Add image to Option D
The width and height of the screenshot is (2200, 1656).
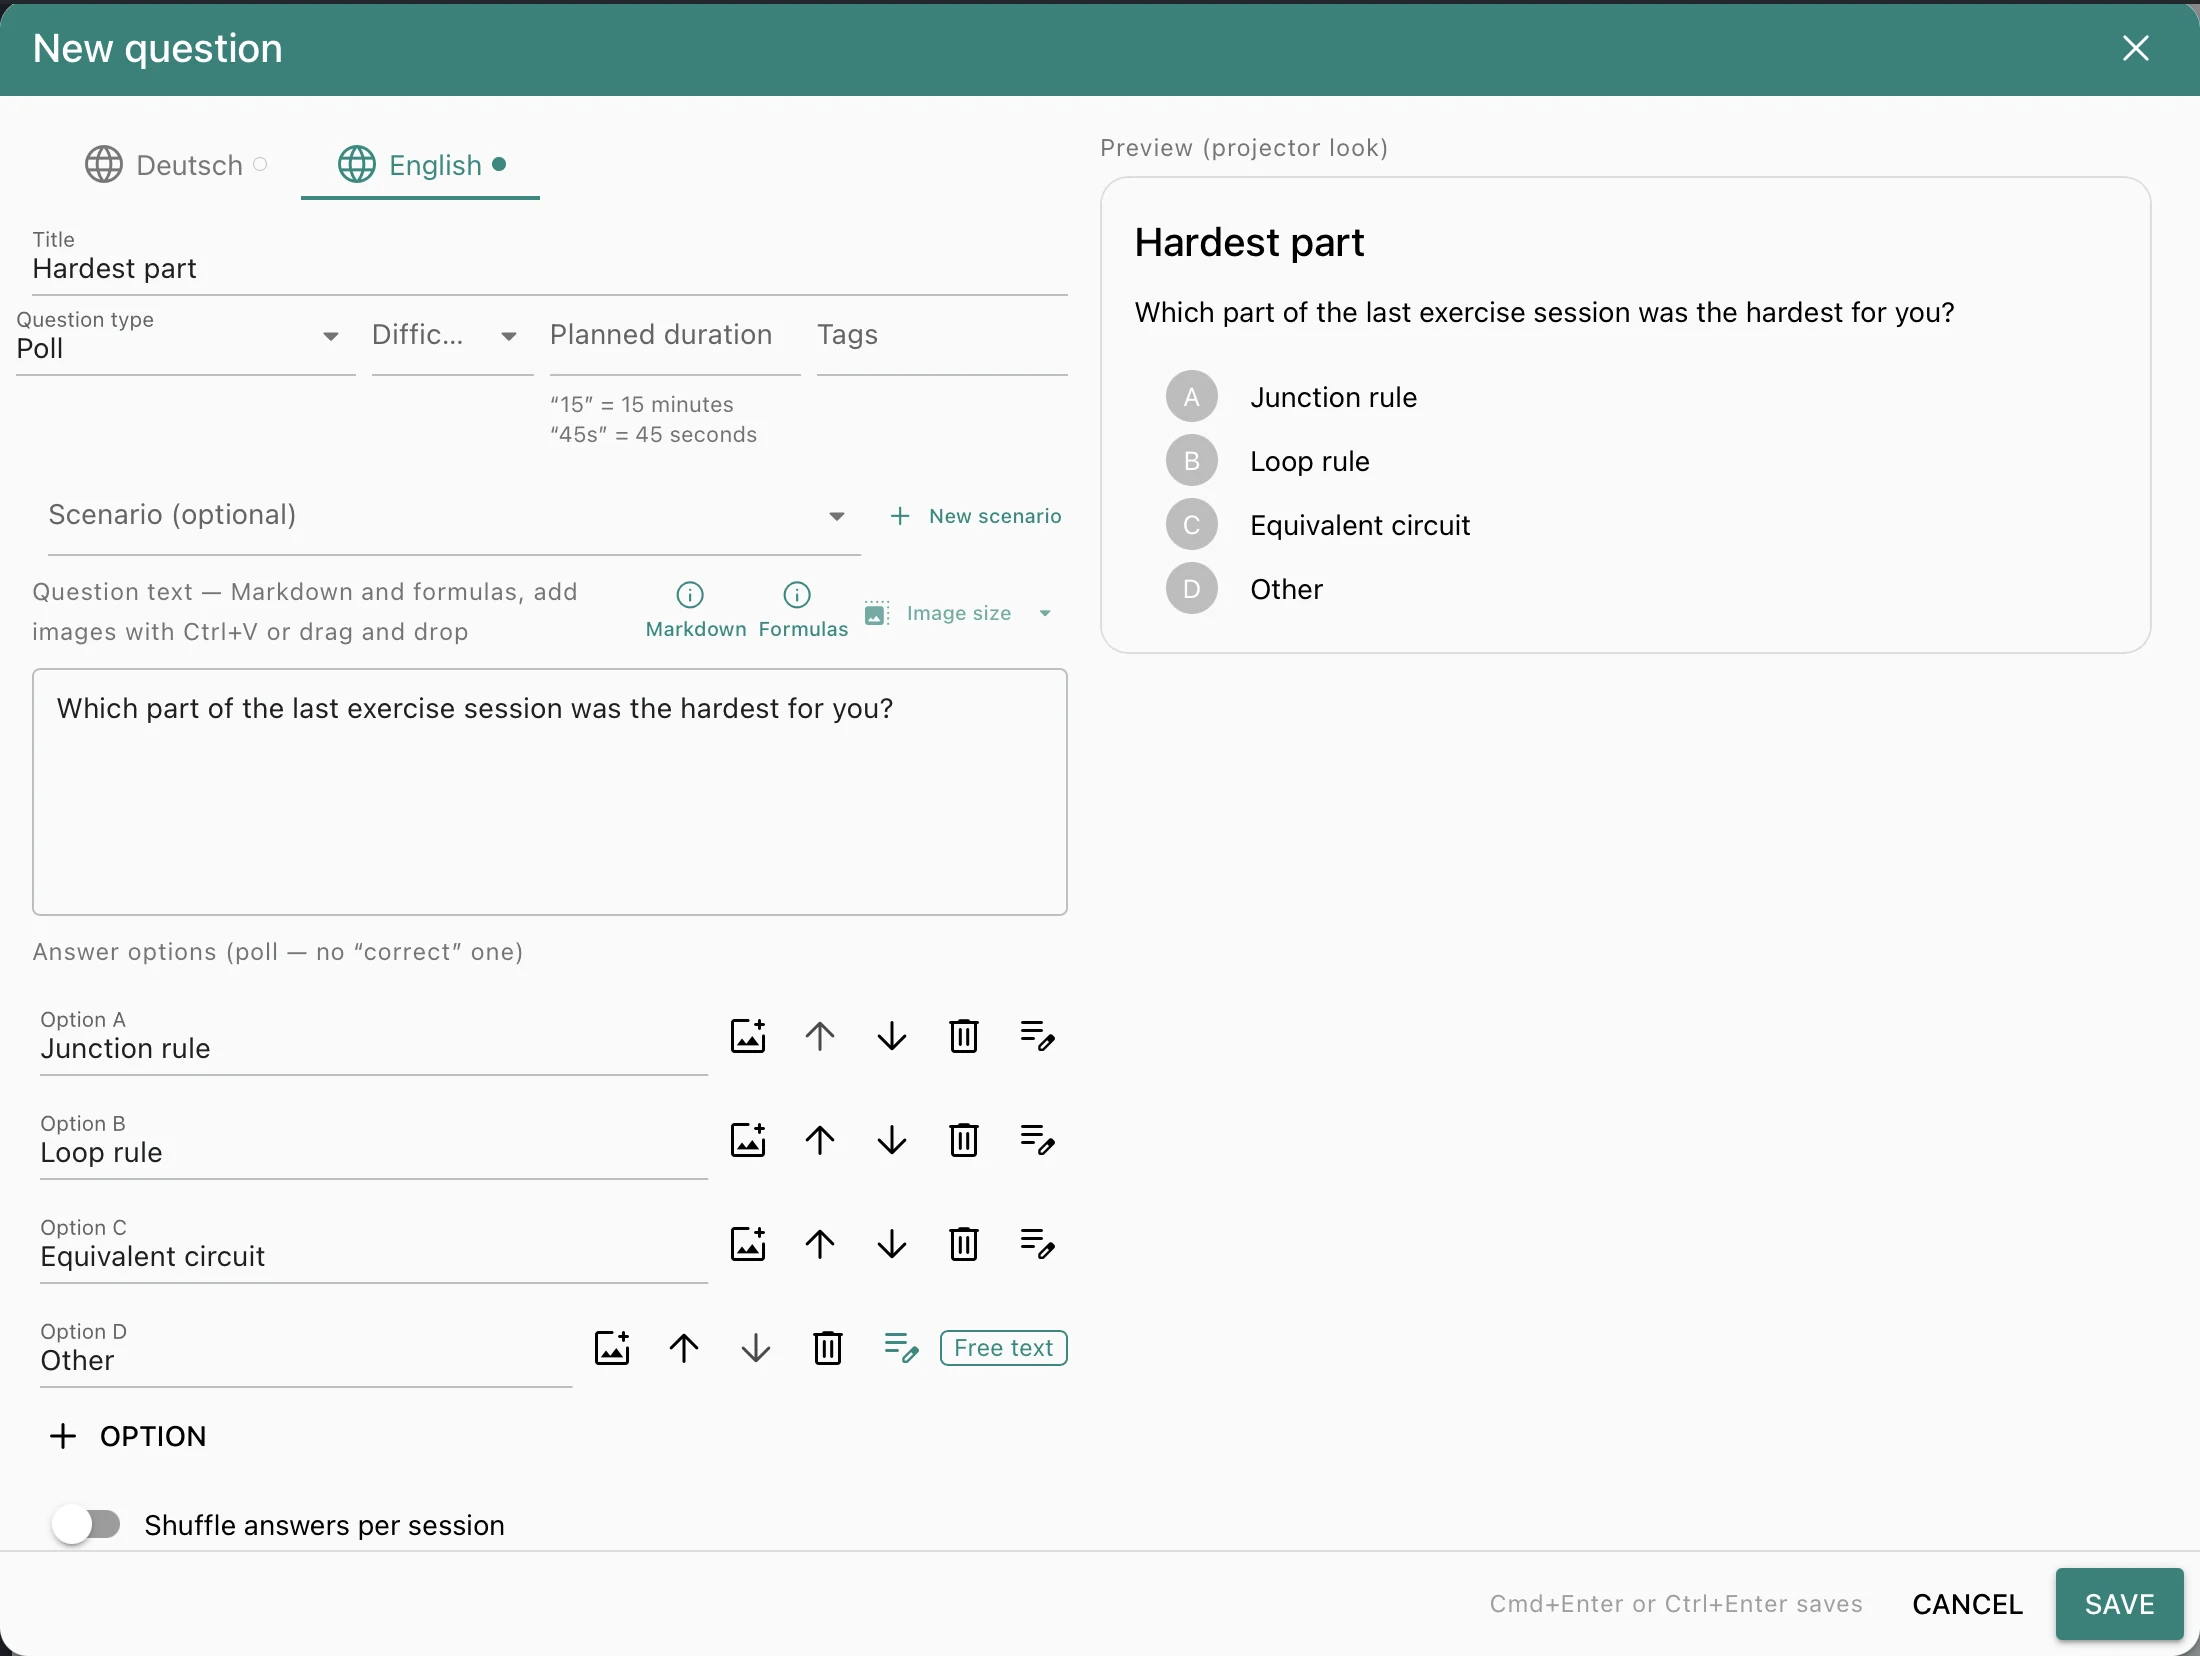point(612,1348)
